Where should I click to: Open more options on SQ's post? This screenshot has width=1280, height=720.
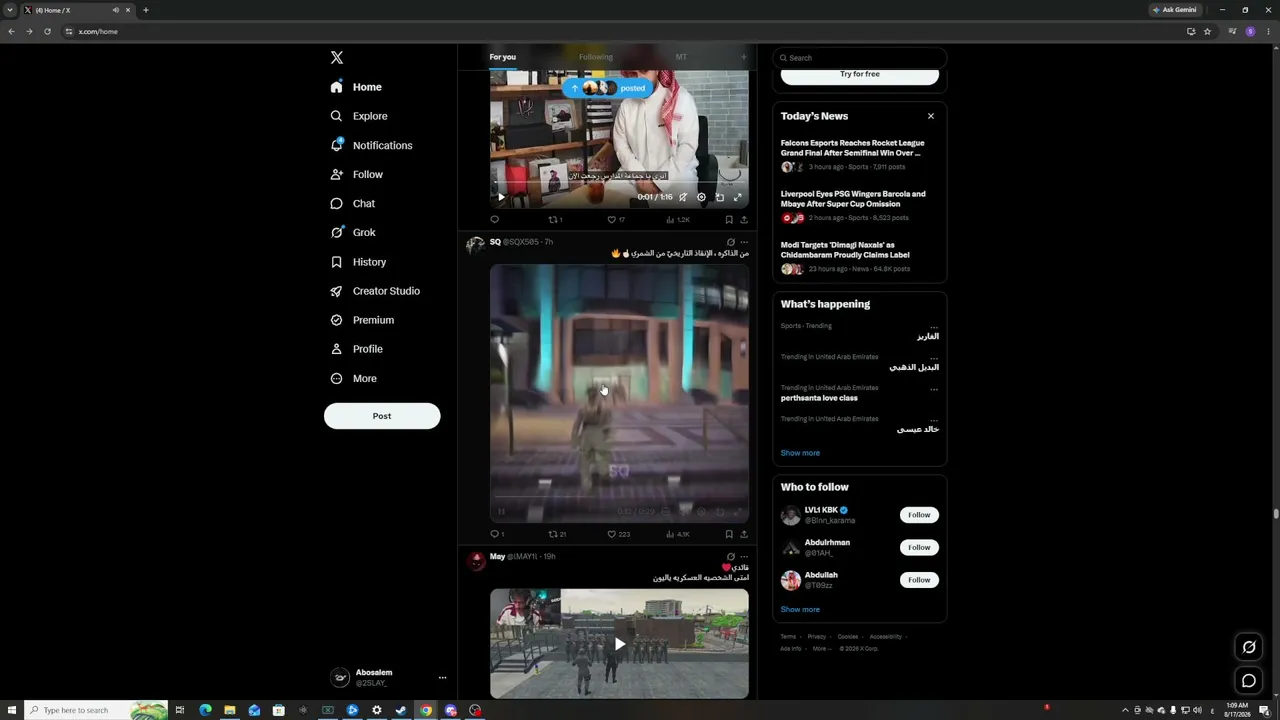[x=744, y=242]
